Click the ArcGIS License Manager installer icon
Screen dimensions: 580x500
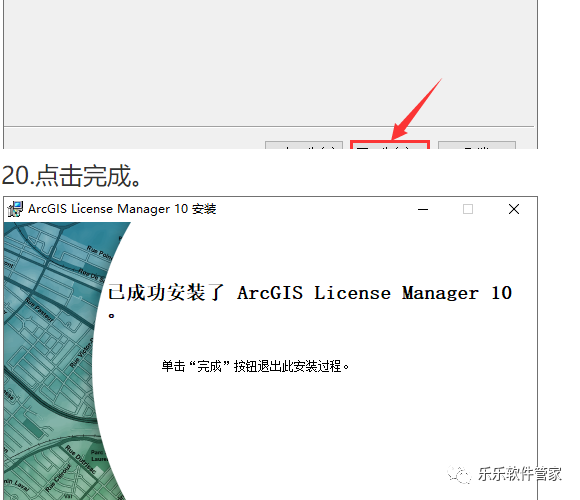[x=15, y=209]
